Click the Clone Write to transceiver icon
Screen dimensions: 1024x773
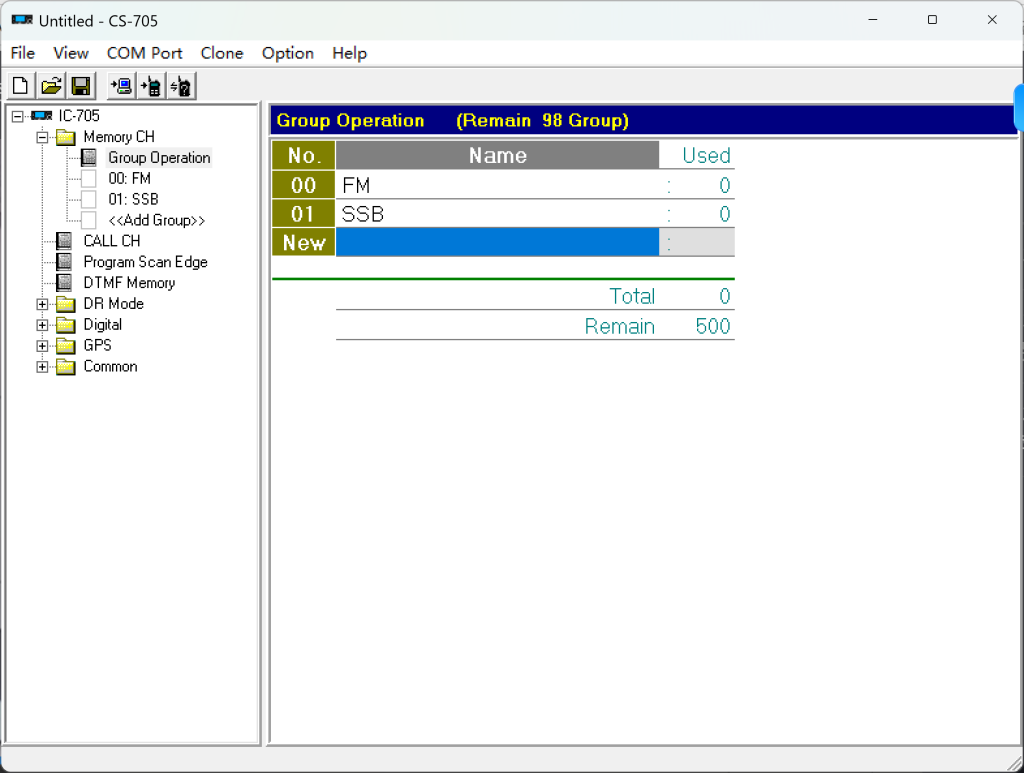click(152, 86)
